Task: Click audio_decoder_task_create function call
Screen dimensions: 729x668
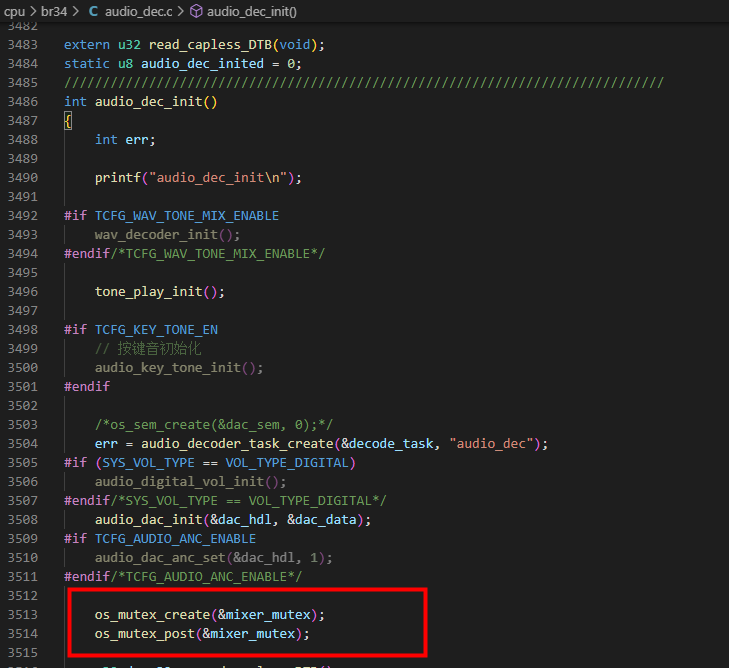Action: click(237, 444)
